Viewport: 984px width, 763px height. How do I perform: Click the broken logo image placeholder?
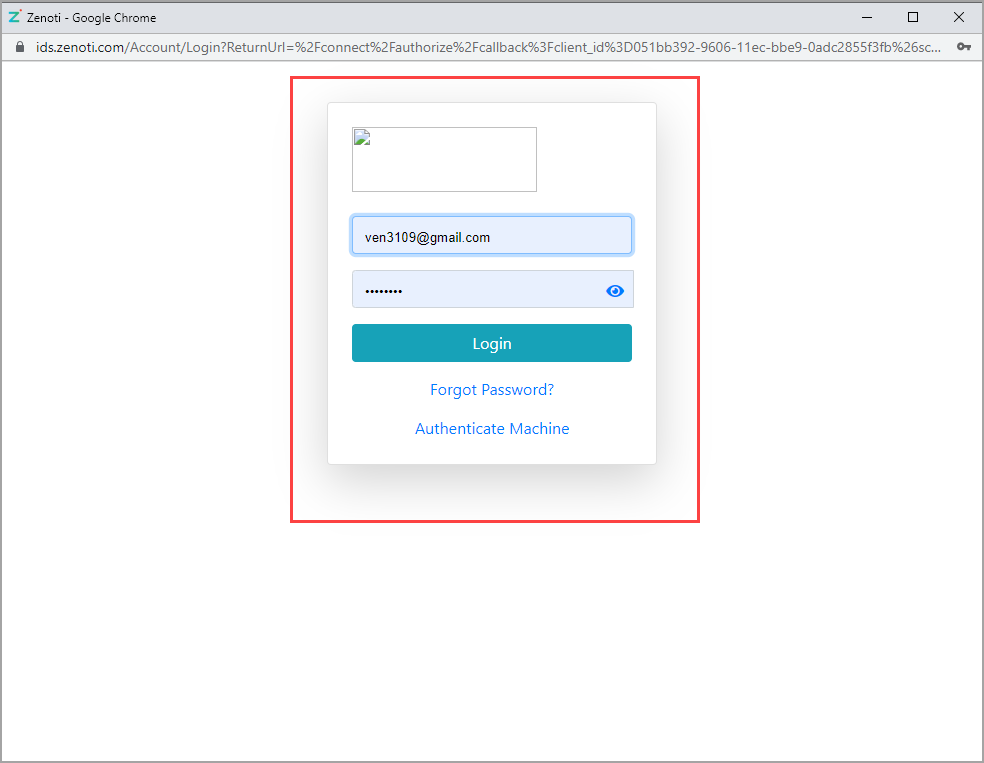[444, 159]
